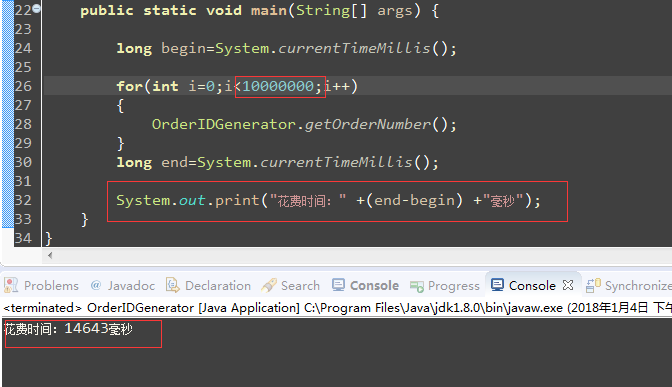Click the monitor icon on the active Console tab

(497, 285)
